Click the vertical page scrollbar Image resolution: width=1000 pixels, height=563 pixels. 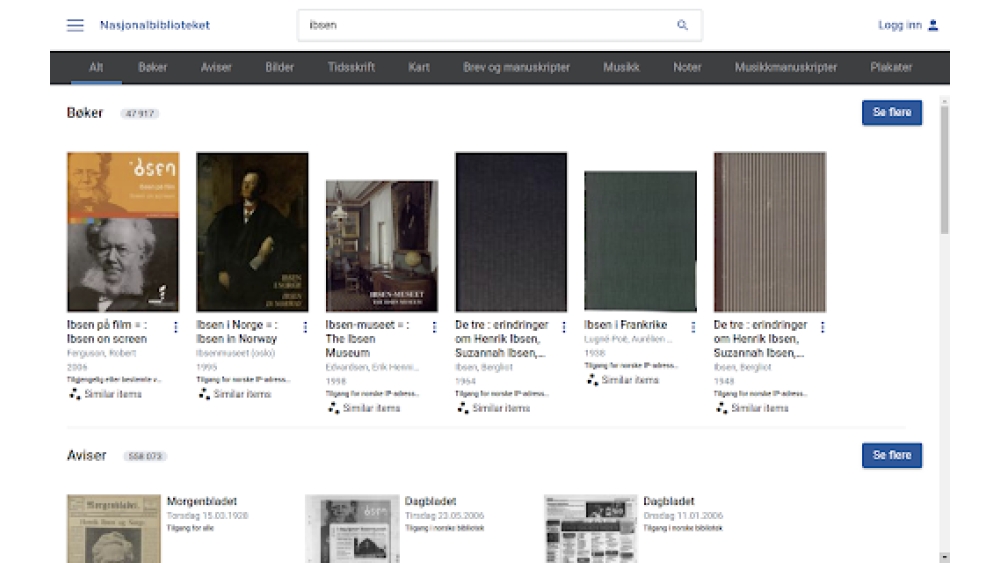[944, 170]
